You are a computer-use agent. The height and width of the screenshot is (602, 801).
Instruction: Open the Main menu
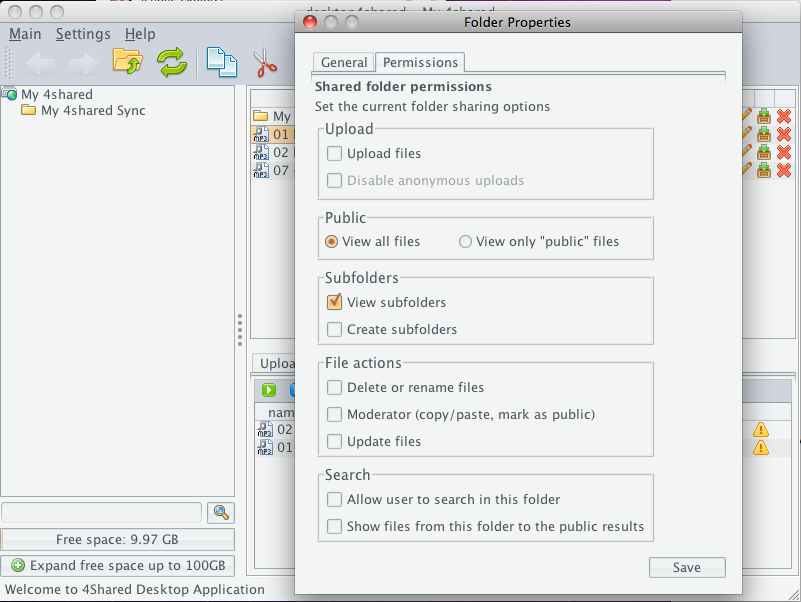point(25,34)
